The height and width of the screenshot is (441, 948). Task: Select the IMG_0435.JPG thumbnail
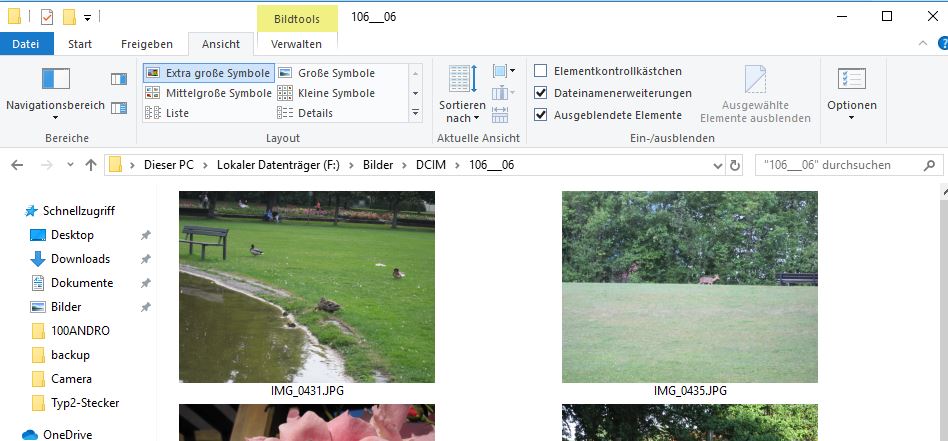click(690, 287)
